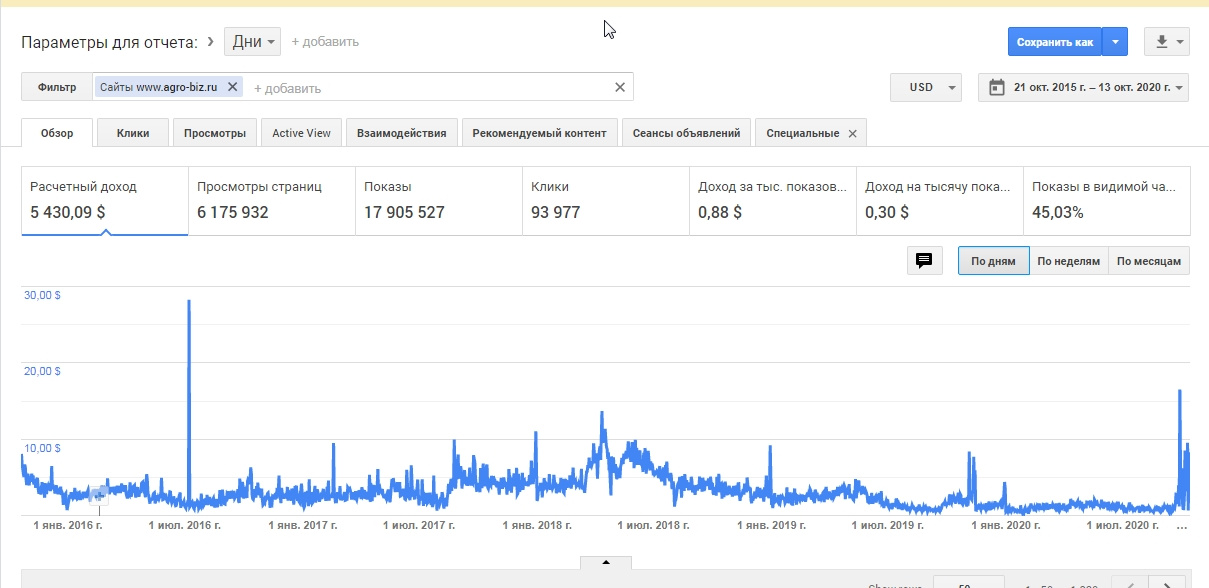Open the USD currency dropdown
The image size is (1209, 588).
926,88
